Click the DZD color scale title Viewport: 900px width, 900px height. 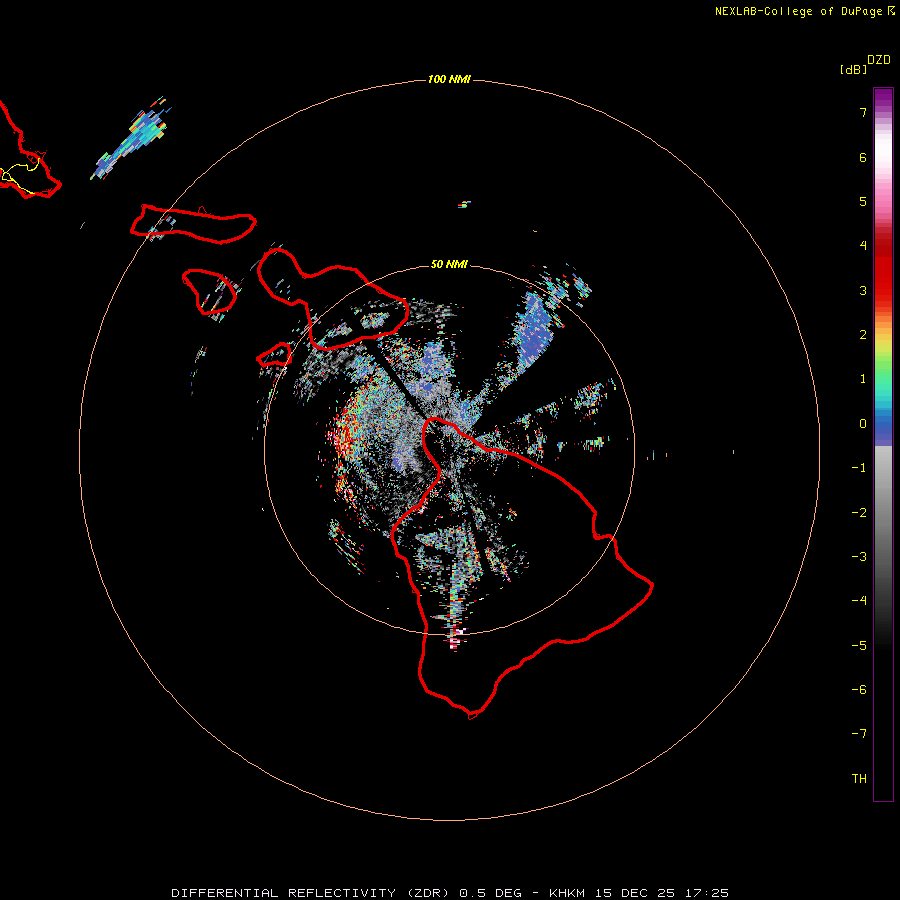879,59
